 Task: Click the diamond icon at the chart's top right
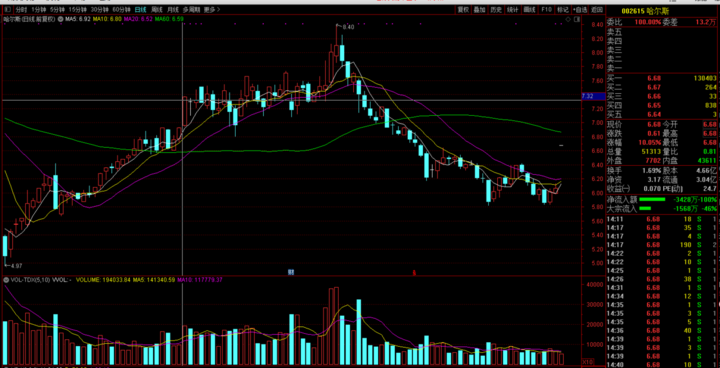point(568,19)
